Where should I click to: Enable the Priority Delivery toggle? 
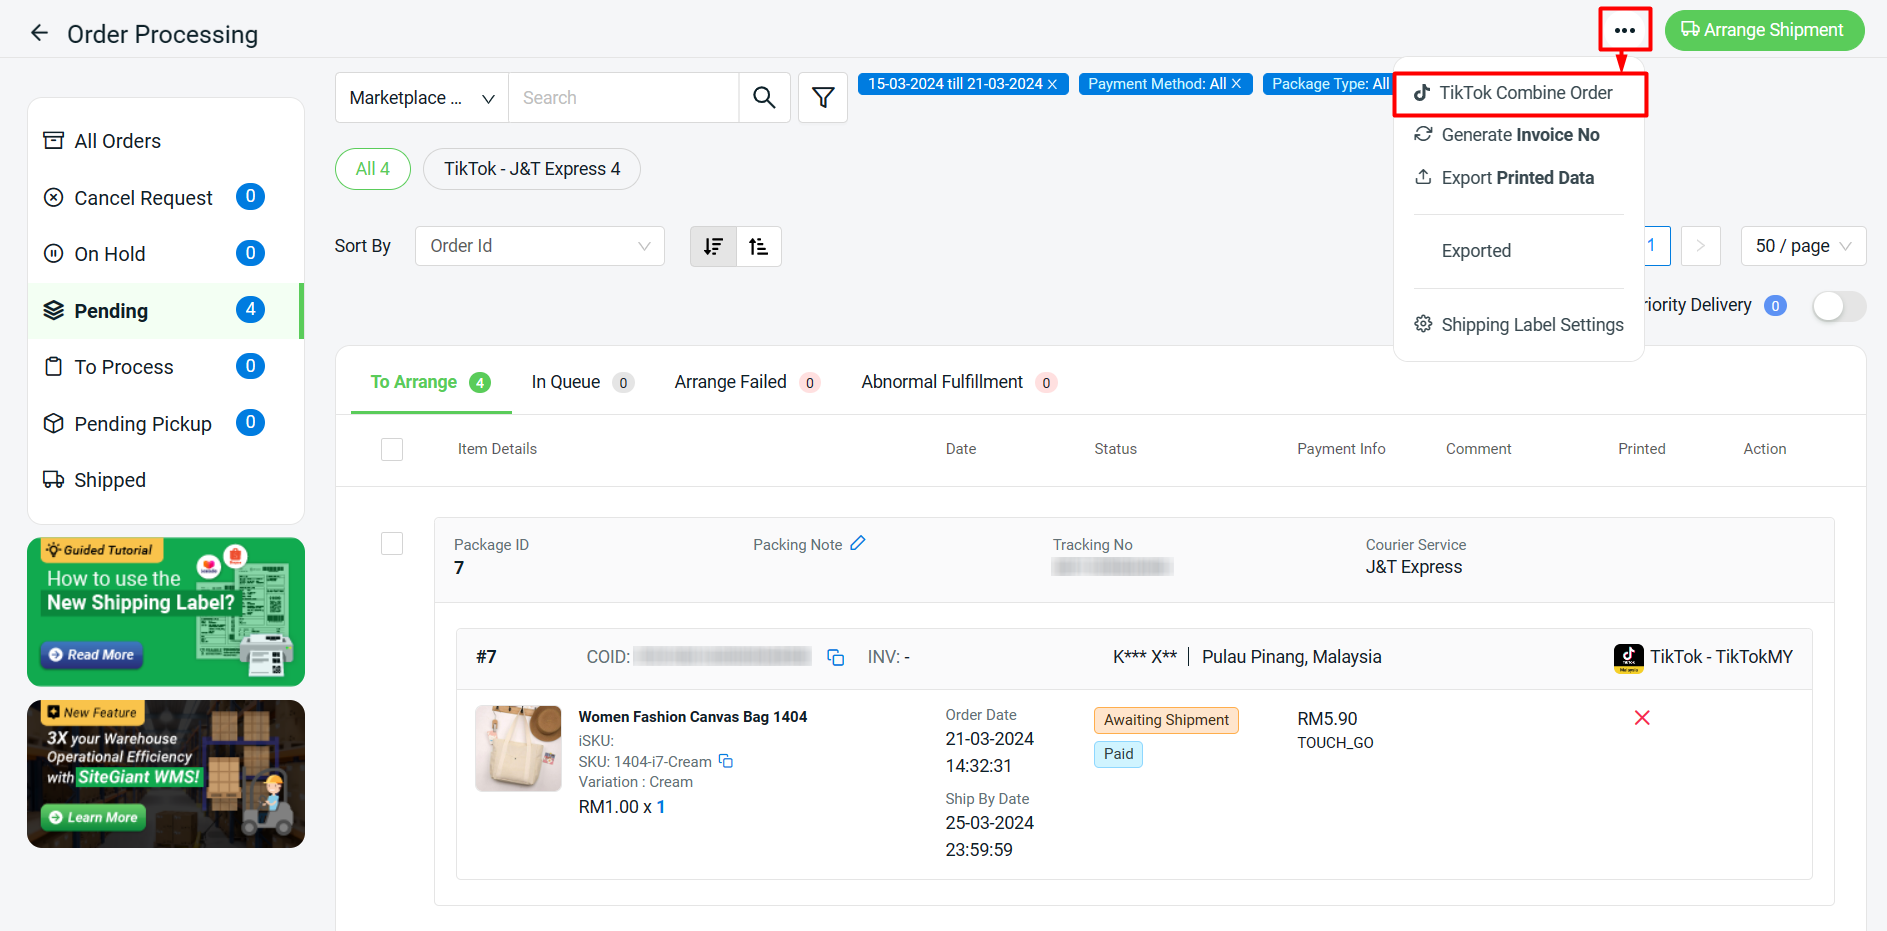(x=1838, y=306)
